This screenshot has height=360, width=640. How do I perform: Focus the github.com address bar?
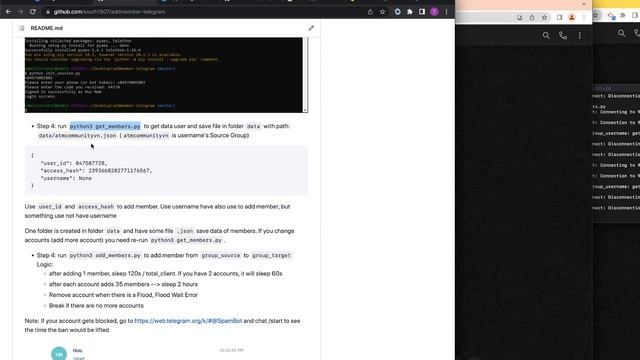[x=204, y=12]
